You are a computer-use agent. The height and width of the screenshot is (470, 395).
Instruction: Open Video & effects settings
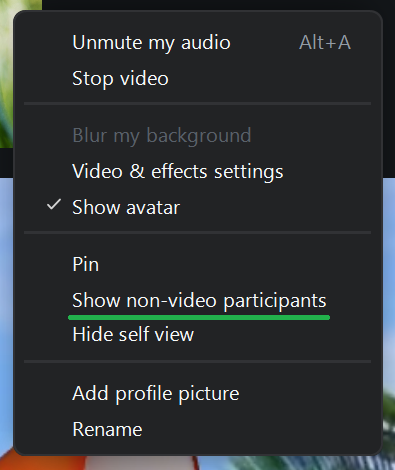coord(198,172)
